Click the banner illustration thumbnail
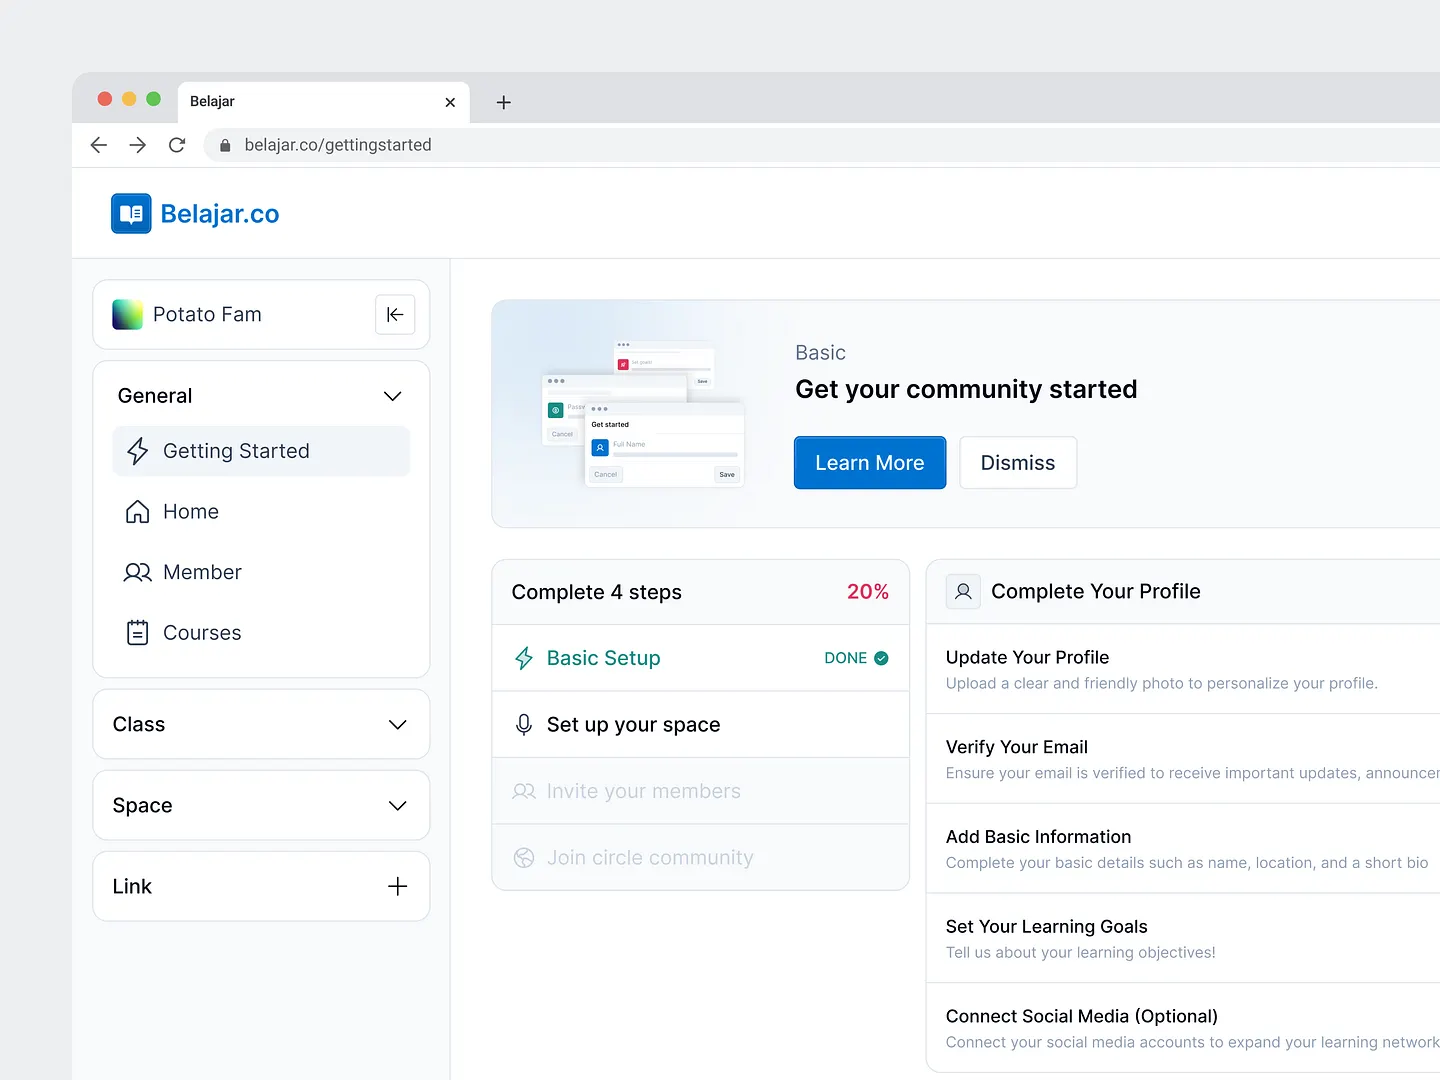The image size is (1440, 1080). pos(643,414)
